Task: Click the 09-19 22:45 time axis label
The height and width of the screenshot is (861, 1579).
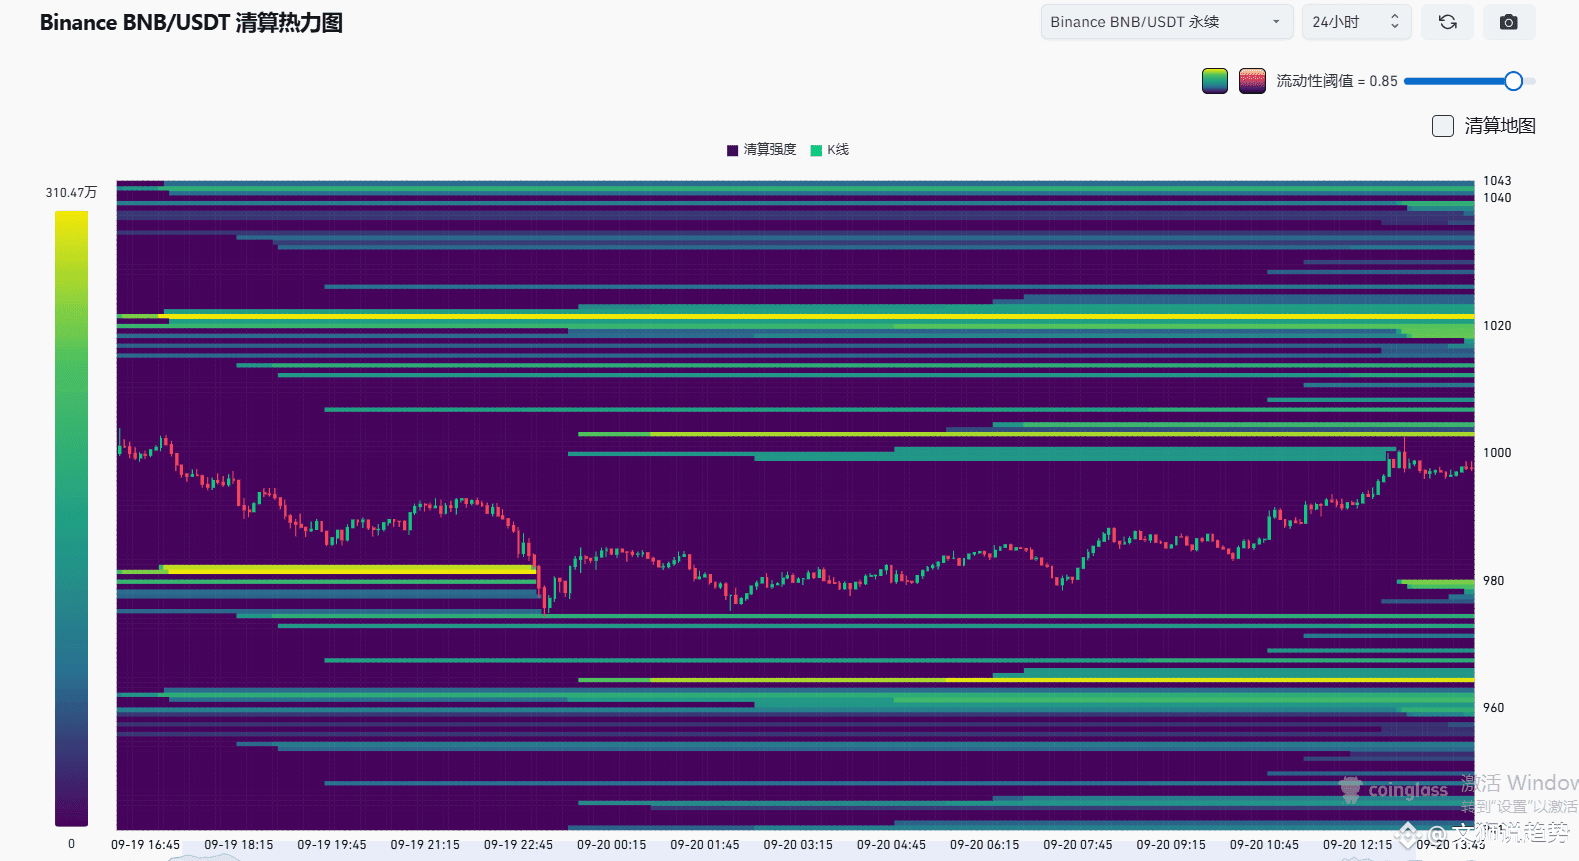Action: click(518, 845)
